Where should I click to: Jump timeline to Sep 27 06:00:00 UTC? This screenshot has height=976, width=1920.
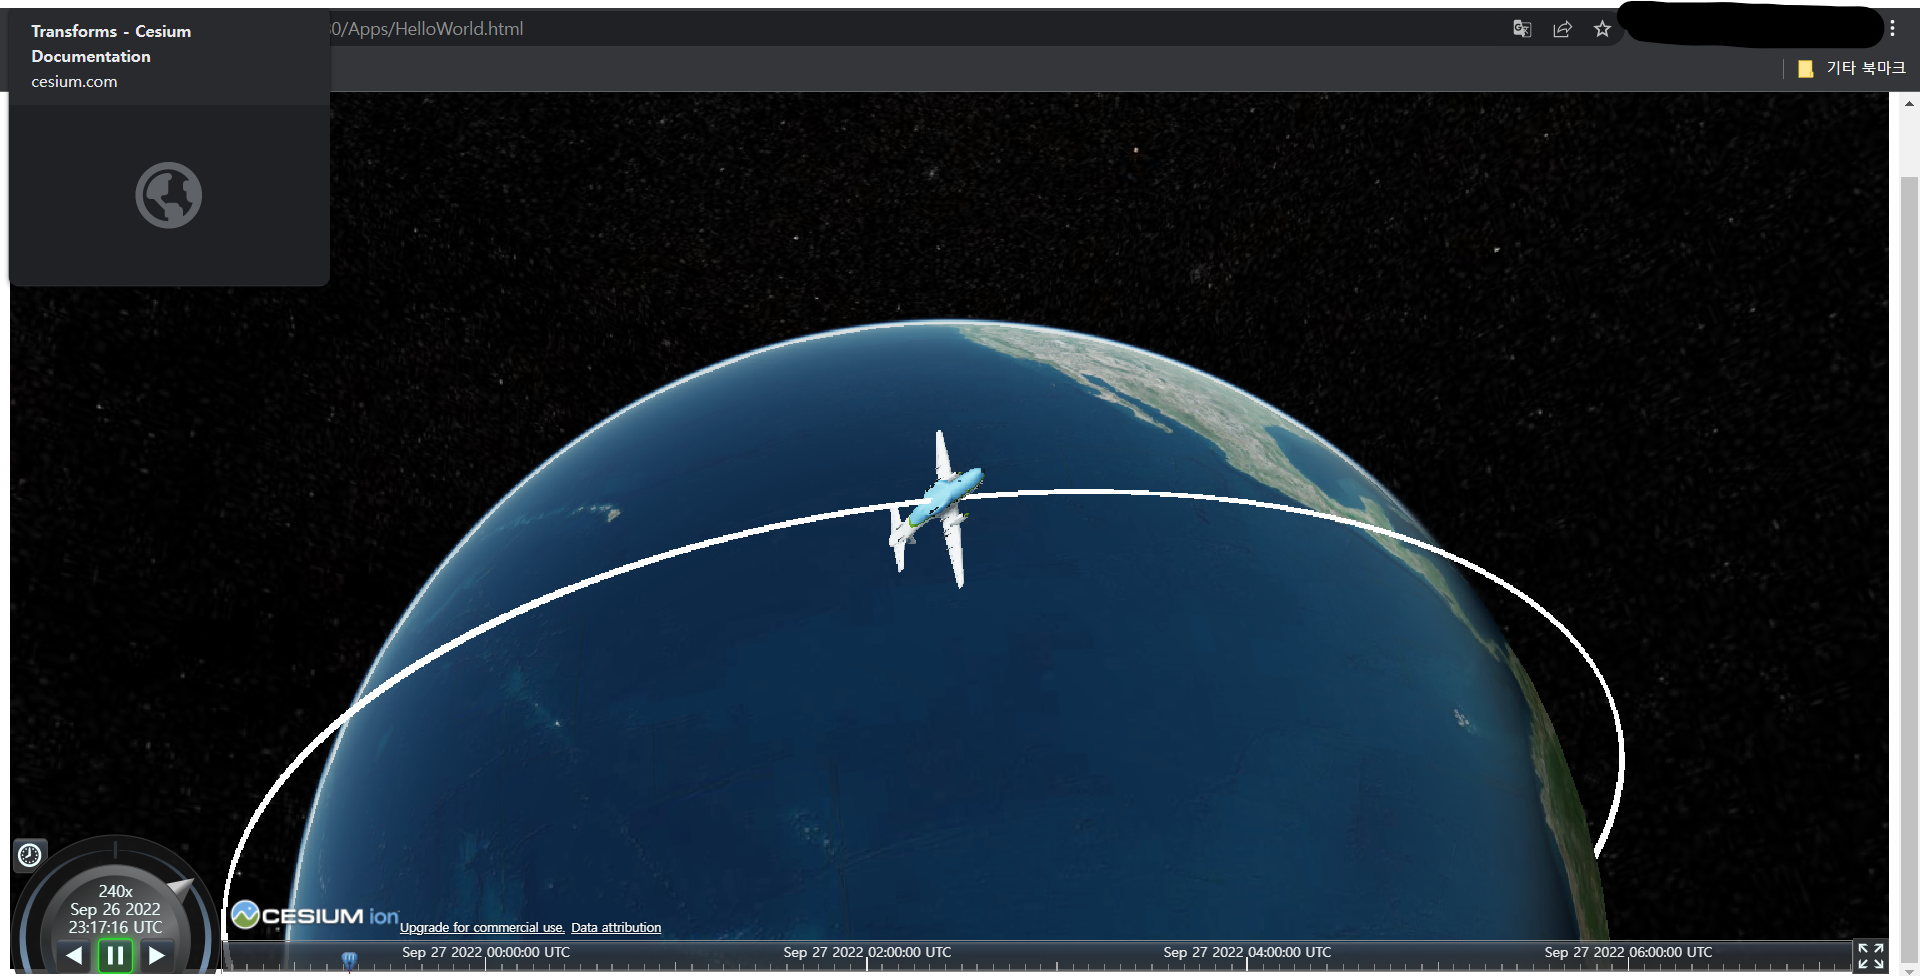coord(1628,953)
